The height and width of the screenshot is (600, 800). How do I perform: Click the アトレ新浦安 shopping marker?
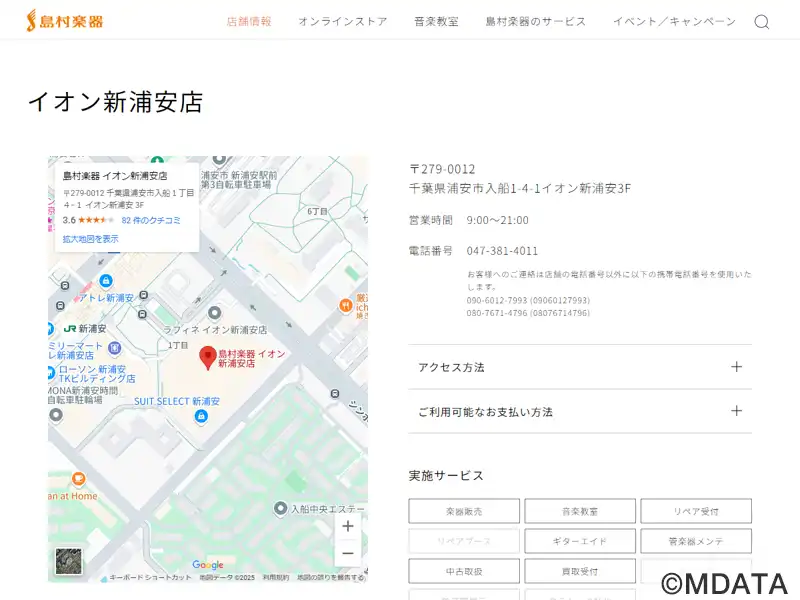coord(106,281)
